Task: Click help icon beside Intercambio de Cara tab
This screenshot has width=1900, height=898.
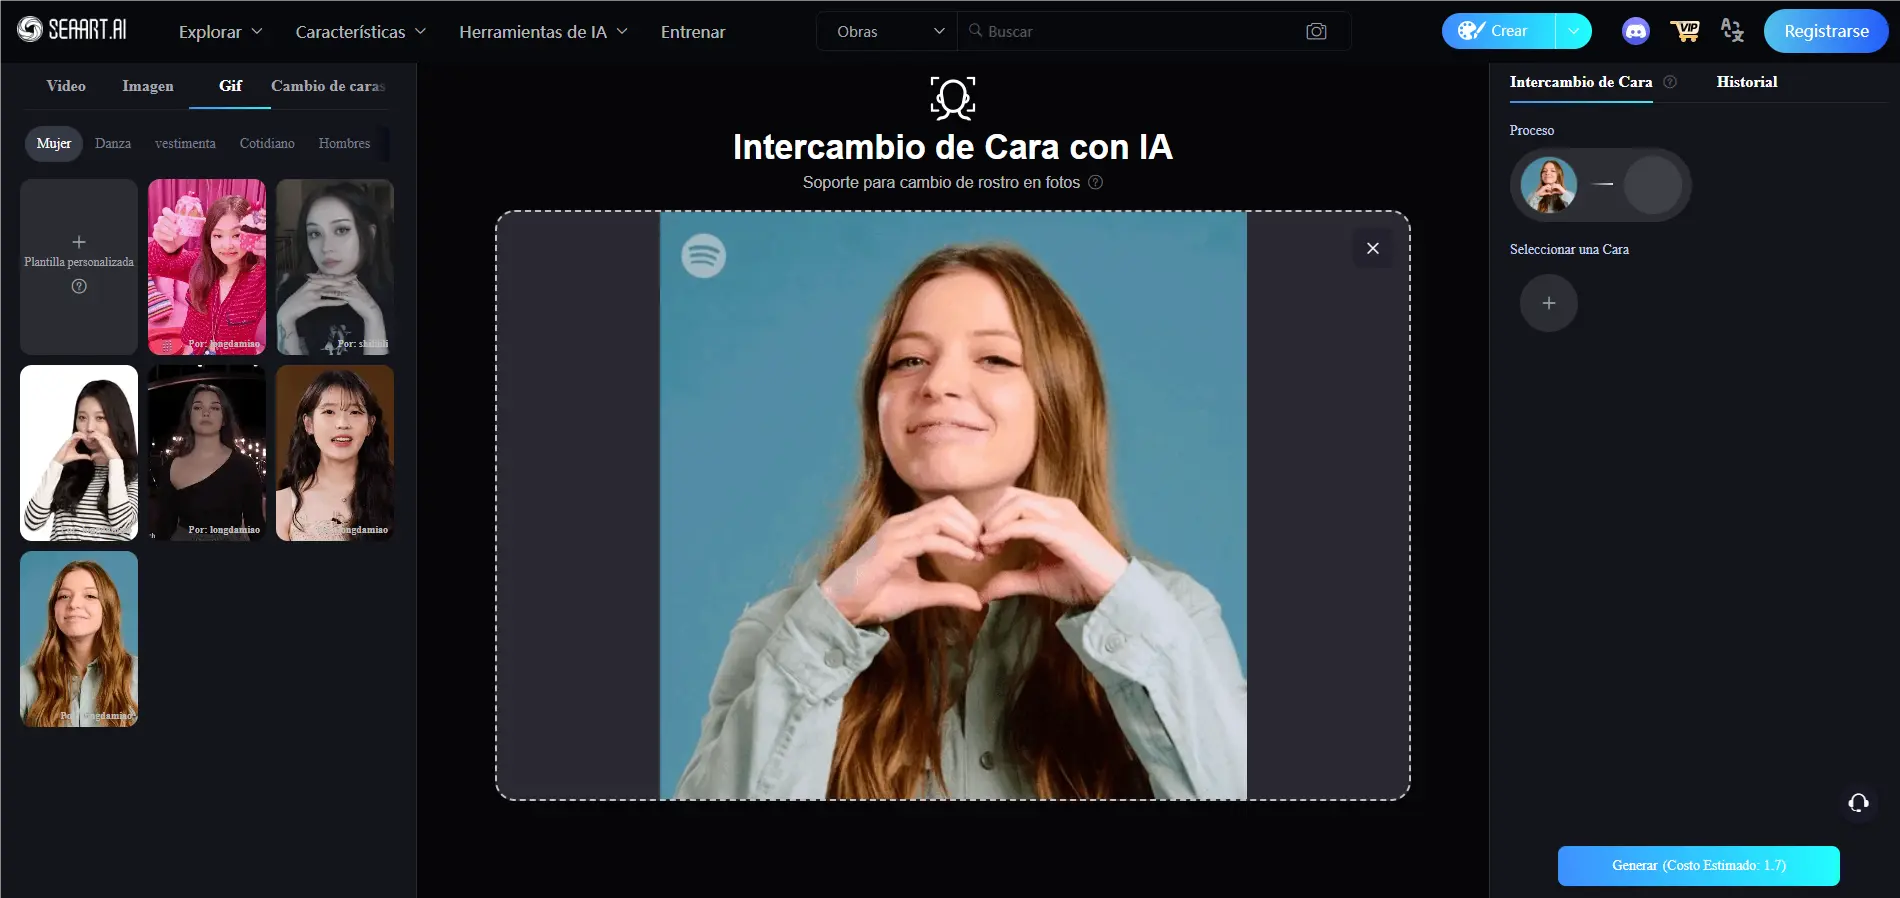Action: coord(1669,82)
